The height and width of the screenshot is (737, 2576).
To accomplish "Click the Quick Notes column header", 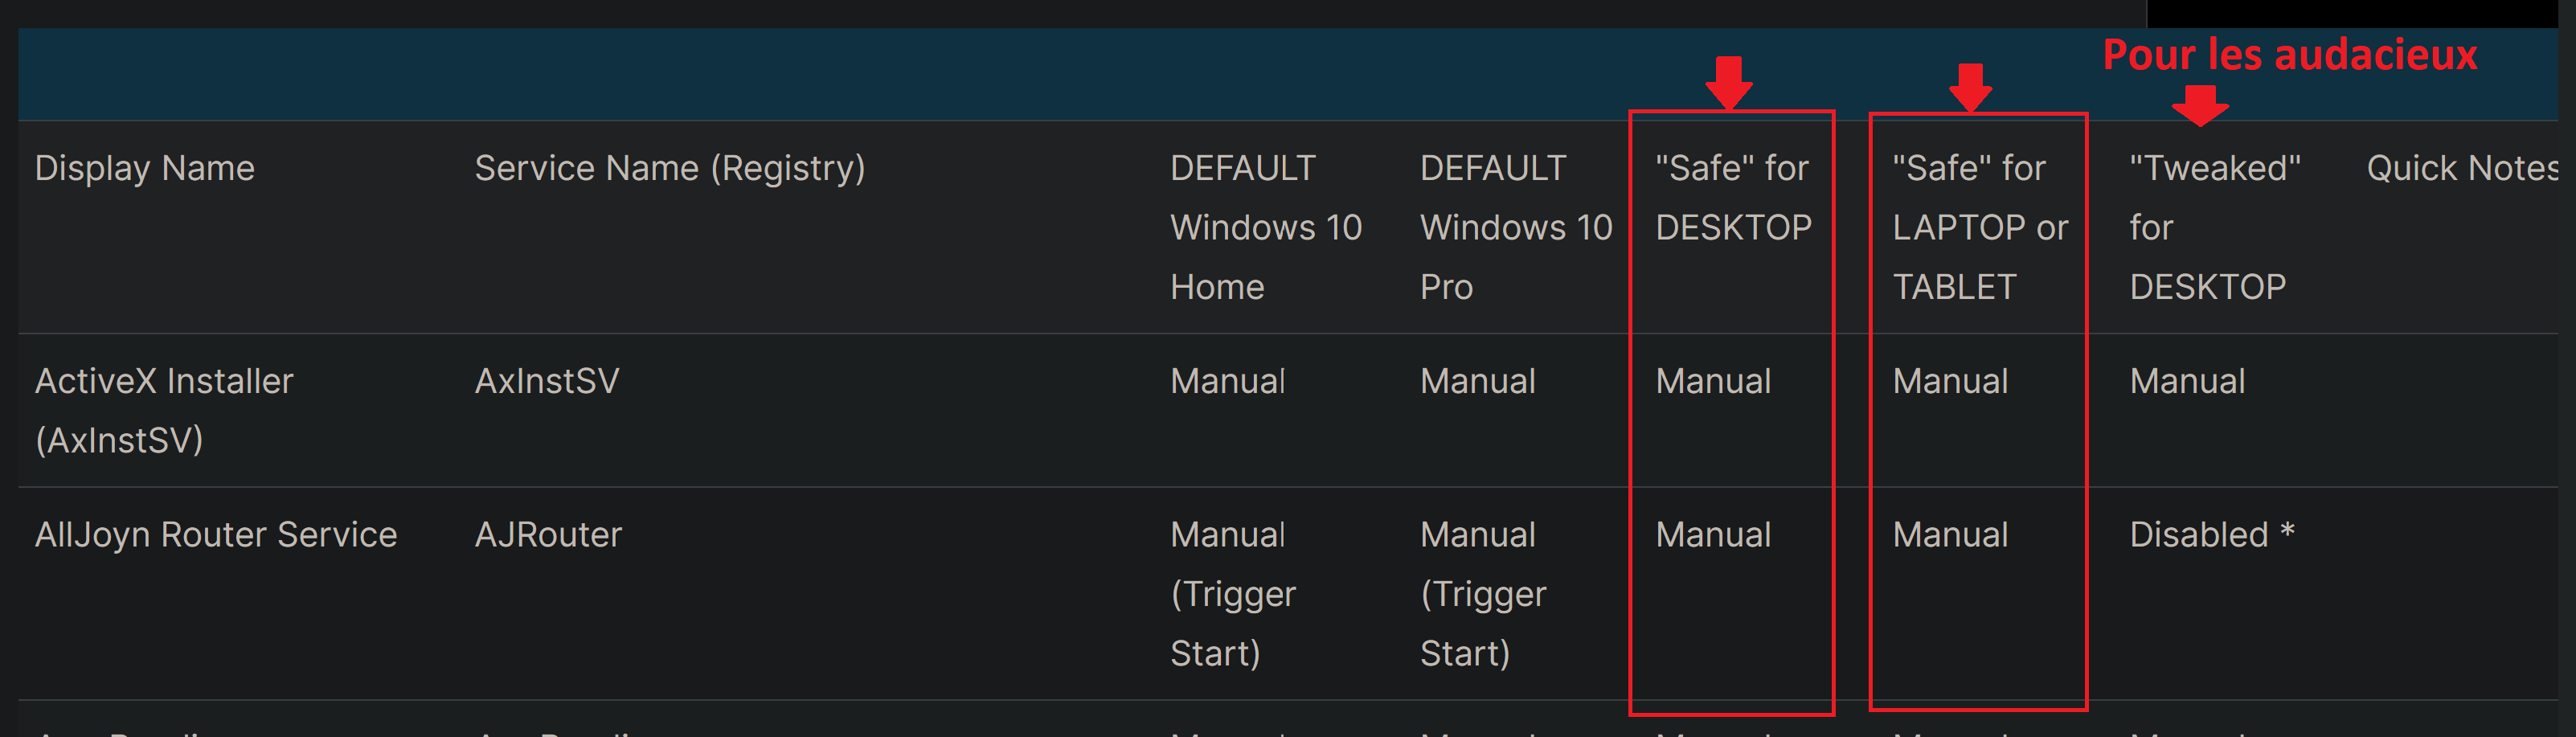I will [x=2462, y=168].
